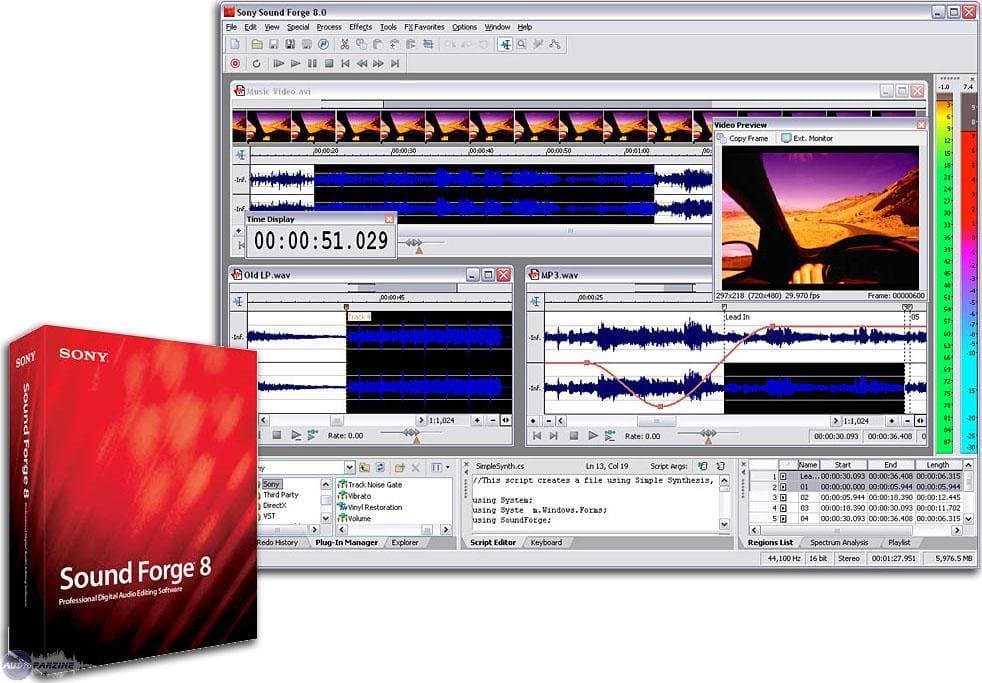Play region 03 in Regions List
The width and height of the screenshot is (982, 683).
point(783,508)
